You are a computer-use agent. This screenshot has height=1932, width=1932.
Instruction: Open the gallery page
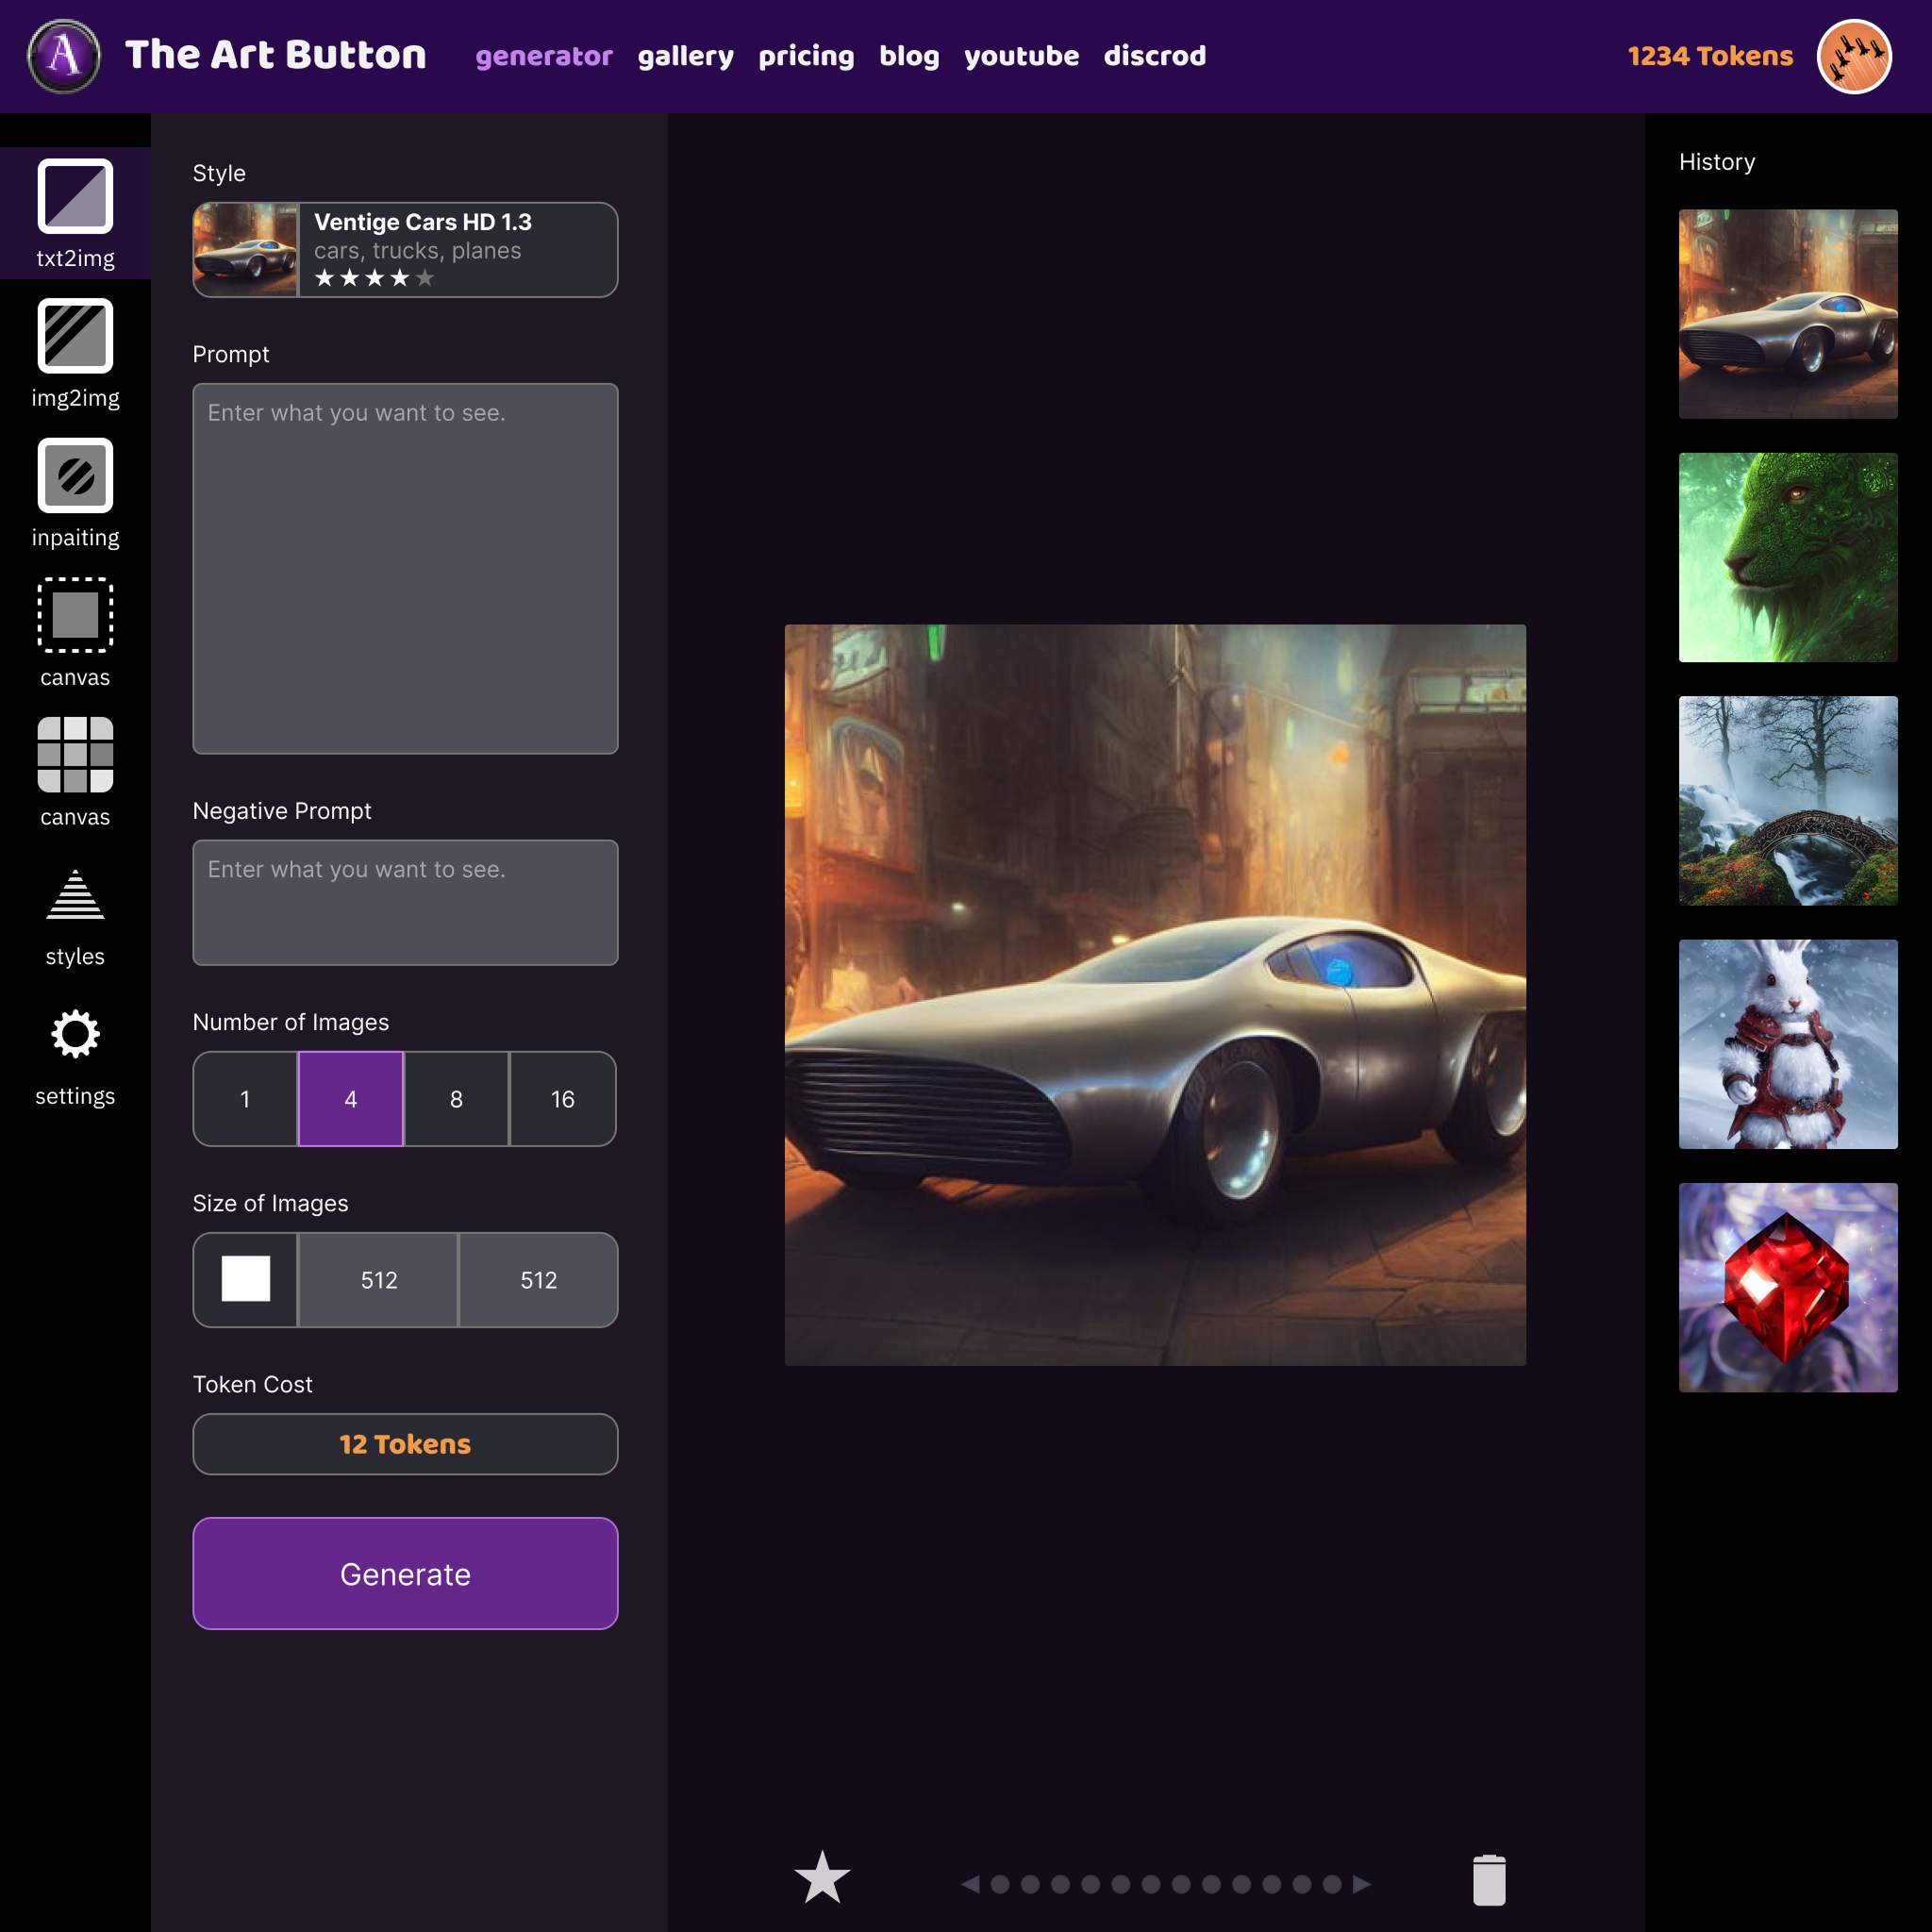pos(685,56)
